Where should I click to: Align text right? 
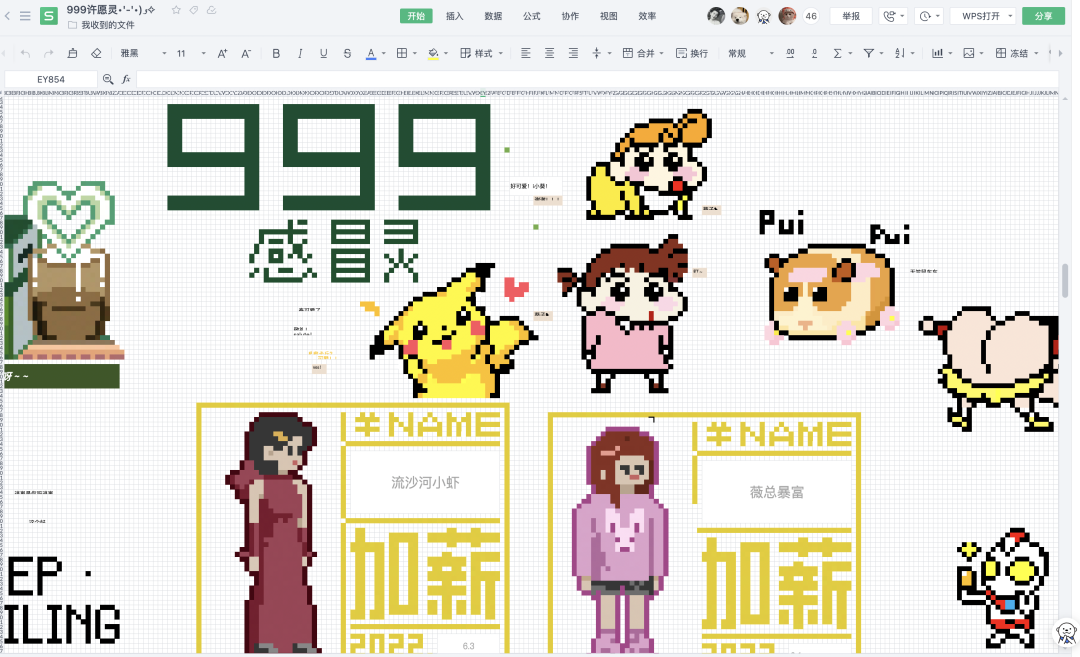(x=572, y=53)
